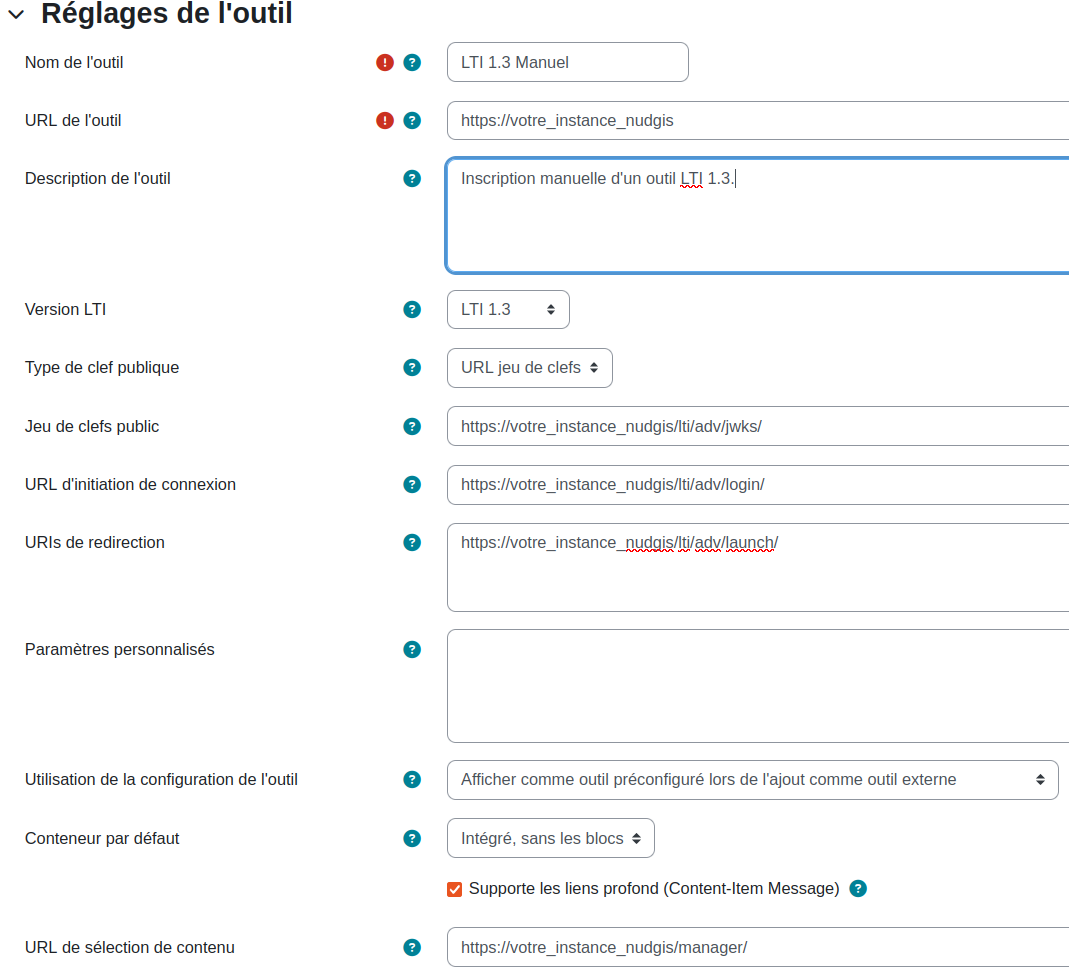Click help icon next to Paramètres personnalisés
This screenshot has width=1069, height=975.
[x=412, y=650]
